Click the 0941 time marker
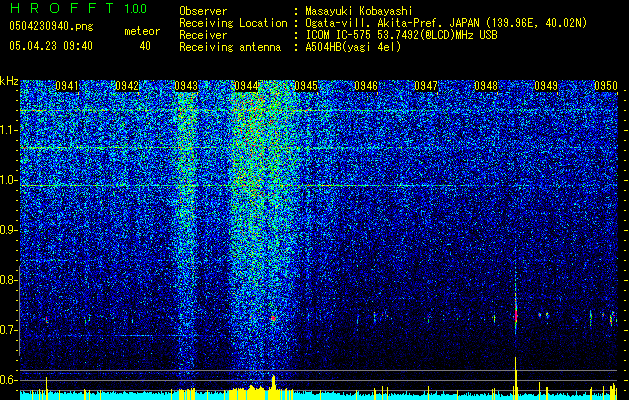This screenshot has width=629, height=400. pos(67,86)
